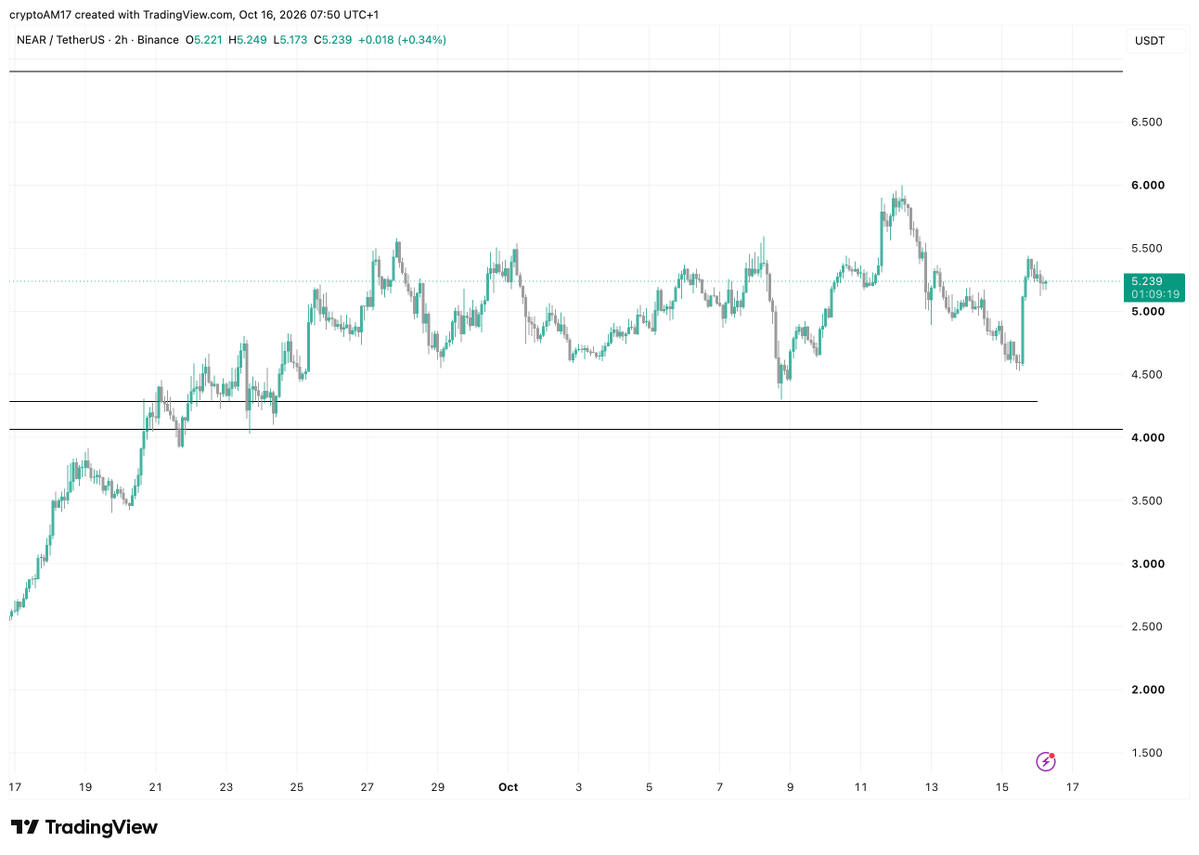Click the NEAR / TetherUS symbol title
Image resolution: width=1199 pixels, height=855 pixels.
(x=60, y=40)
